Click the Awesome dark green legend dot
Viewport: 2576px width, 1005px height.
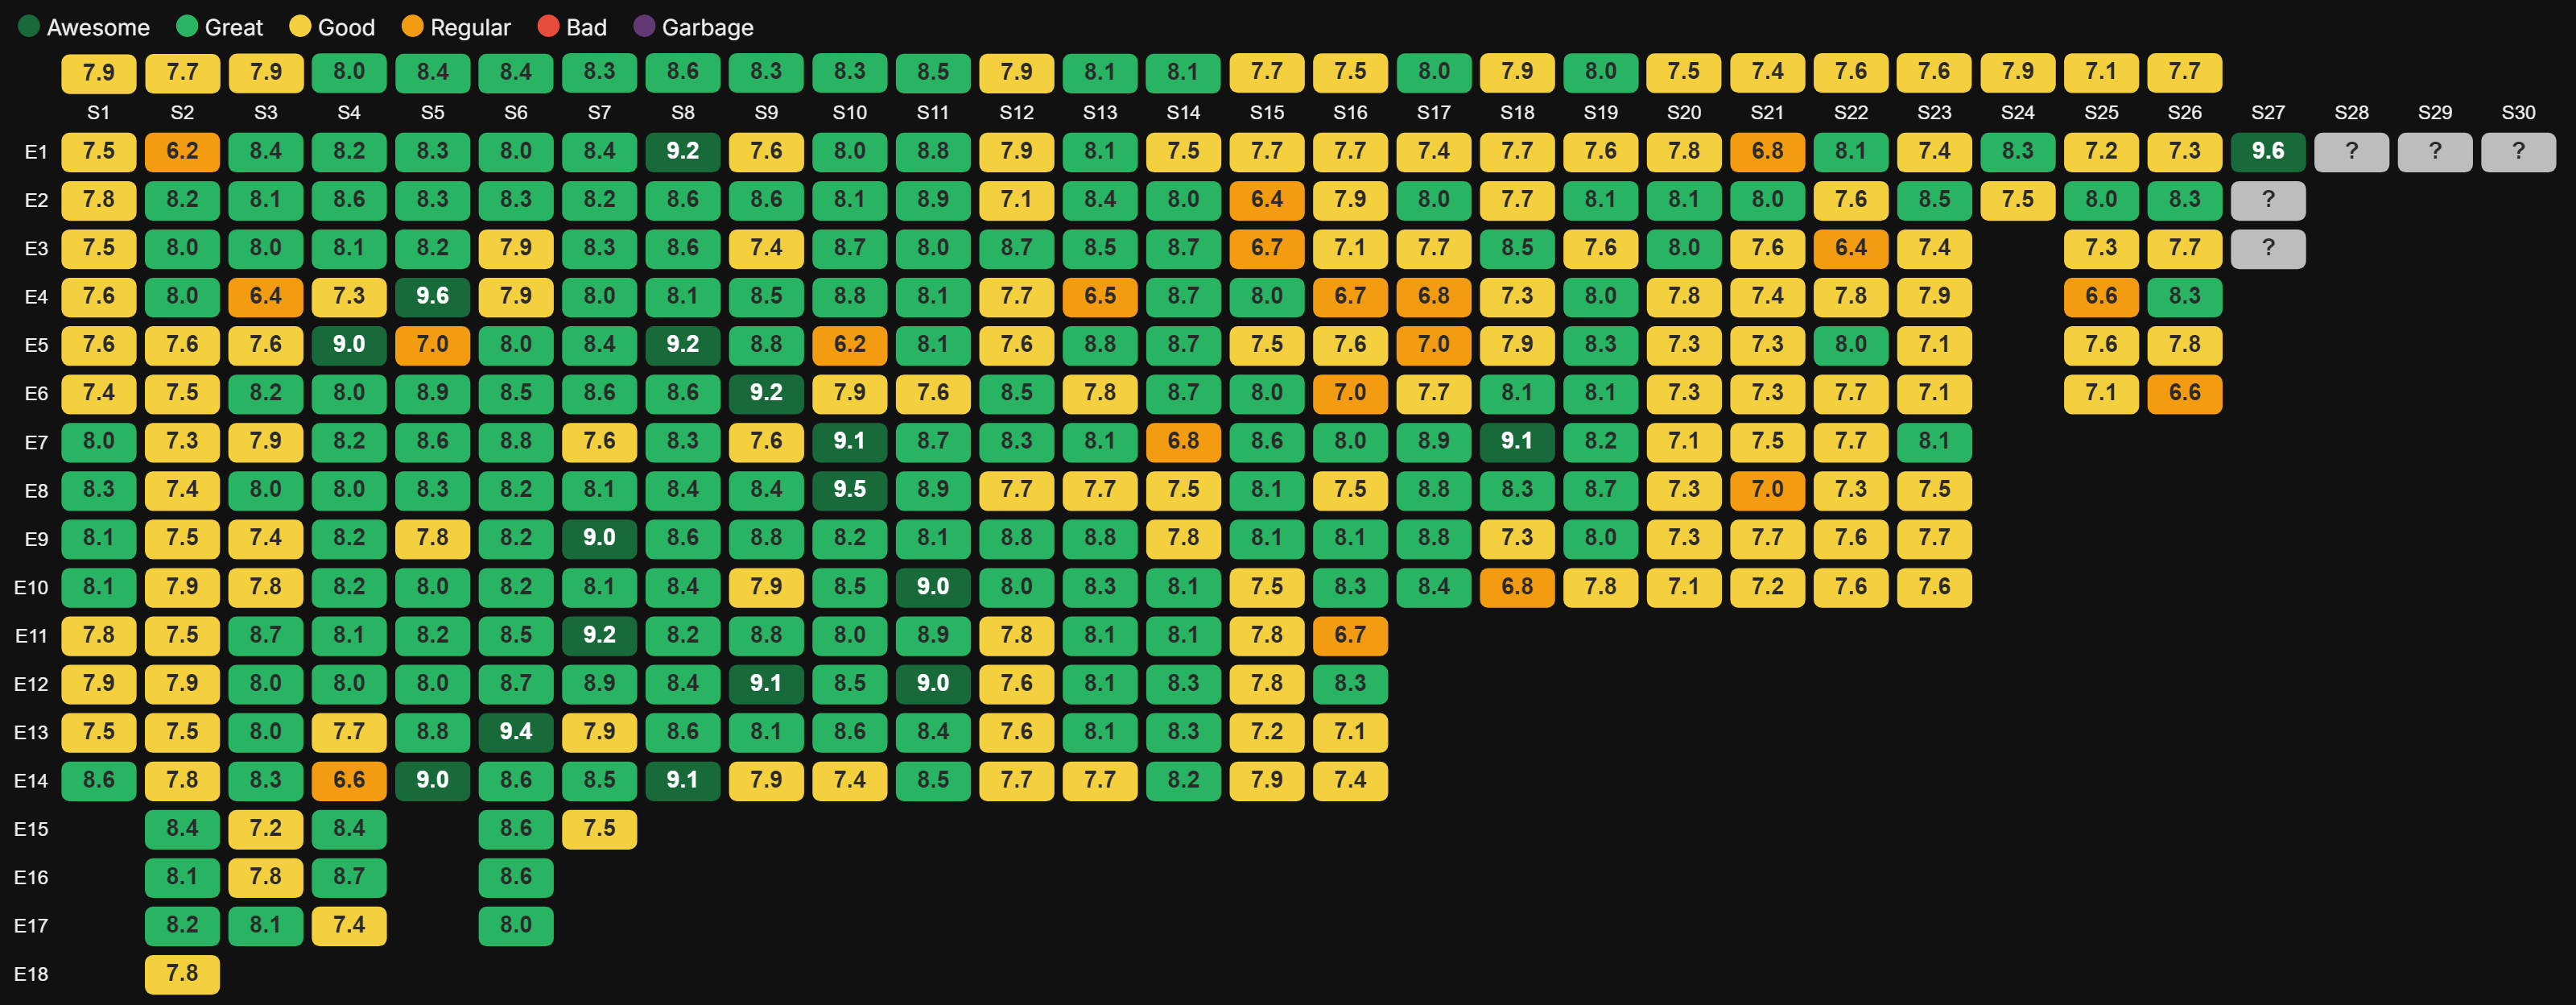pyautogui.click(x=29, y=26)
